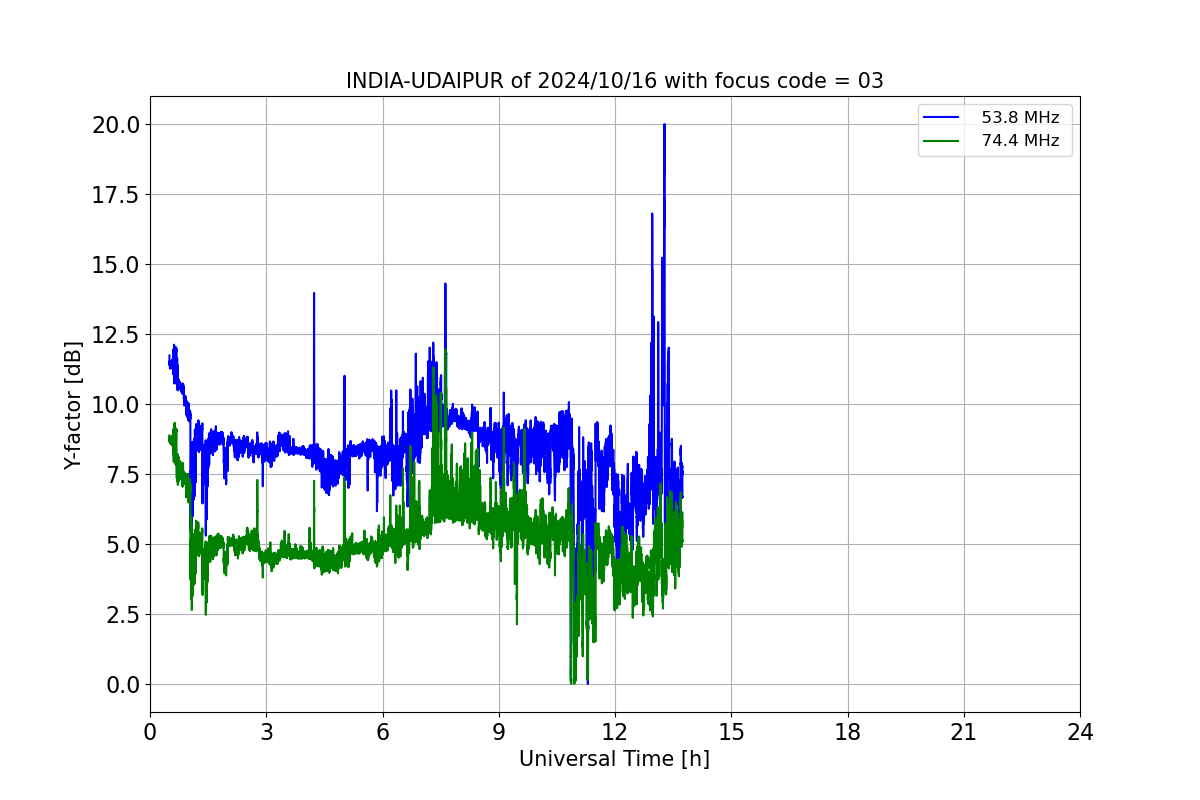Image resolution: width=1200 pixels, height=800 pixels.
Task: Select the 74.4 MHz legend label
Action: [1020, 141]
